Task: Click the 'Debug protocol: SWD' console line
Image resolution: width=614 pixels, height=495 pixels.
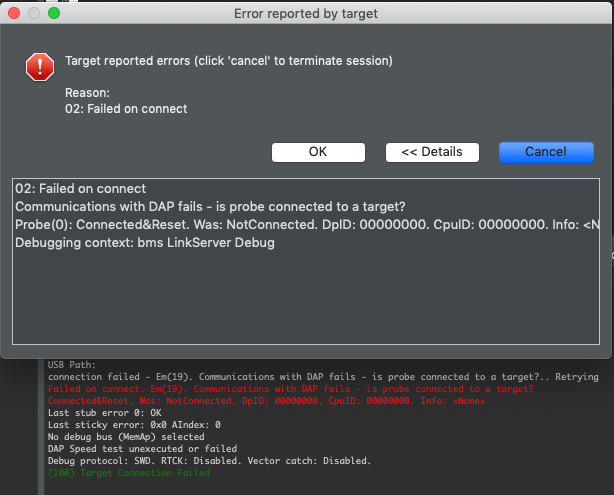Action: point(209,461)
